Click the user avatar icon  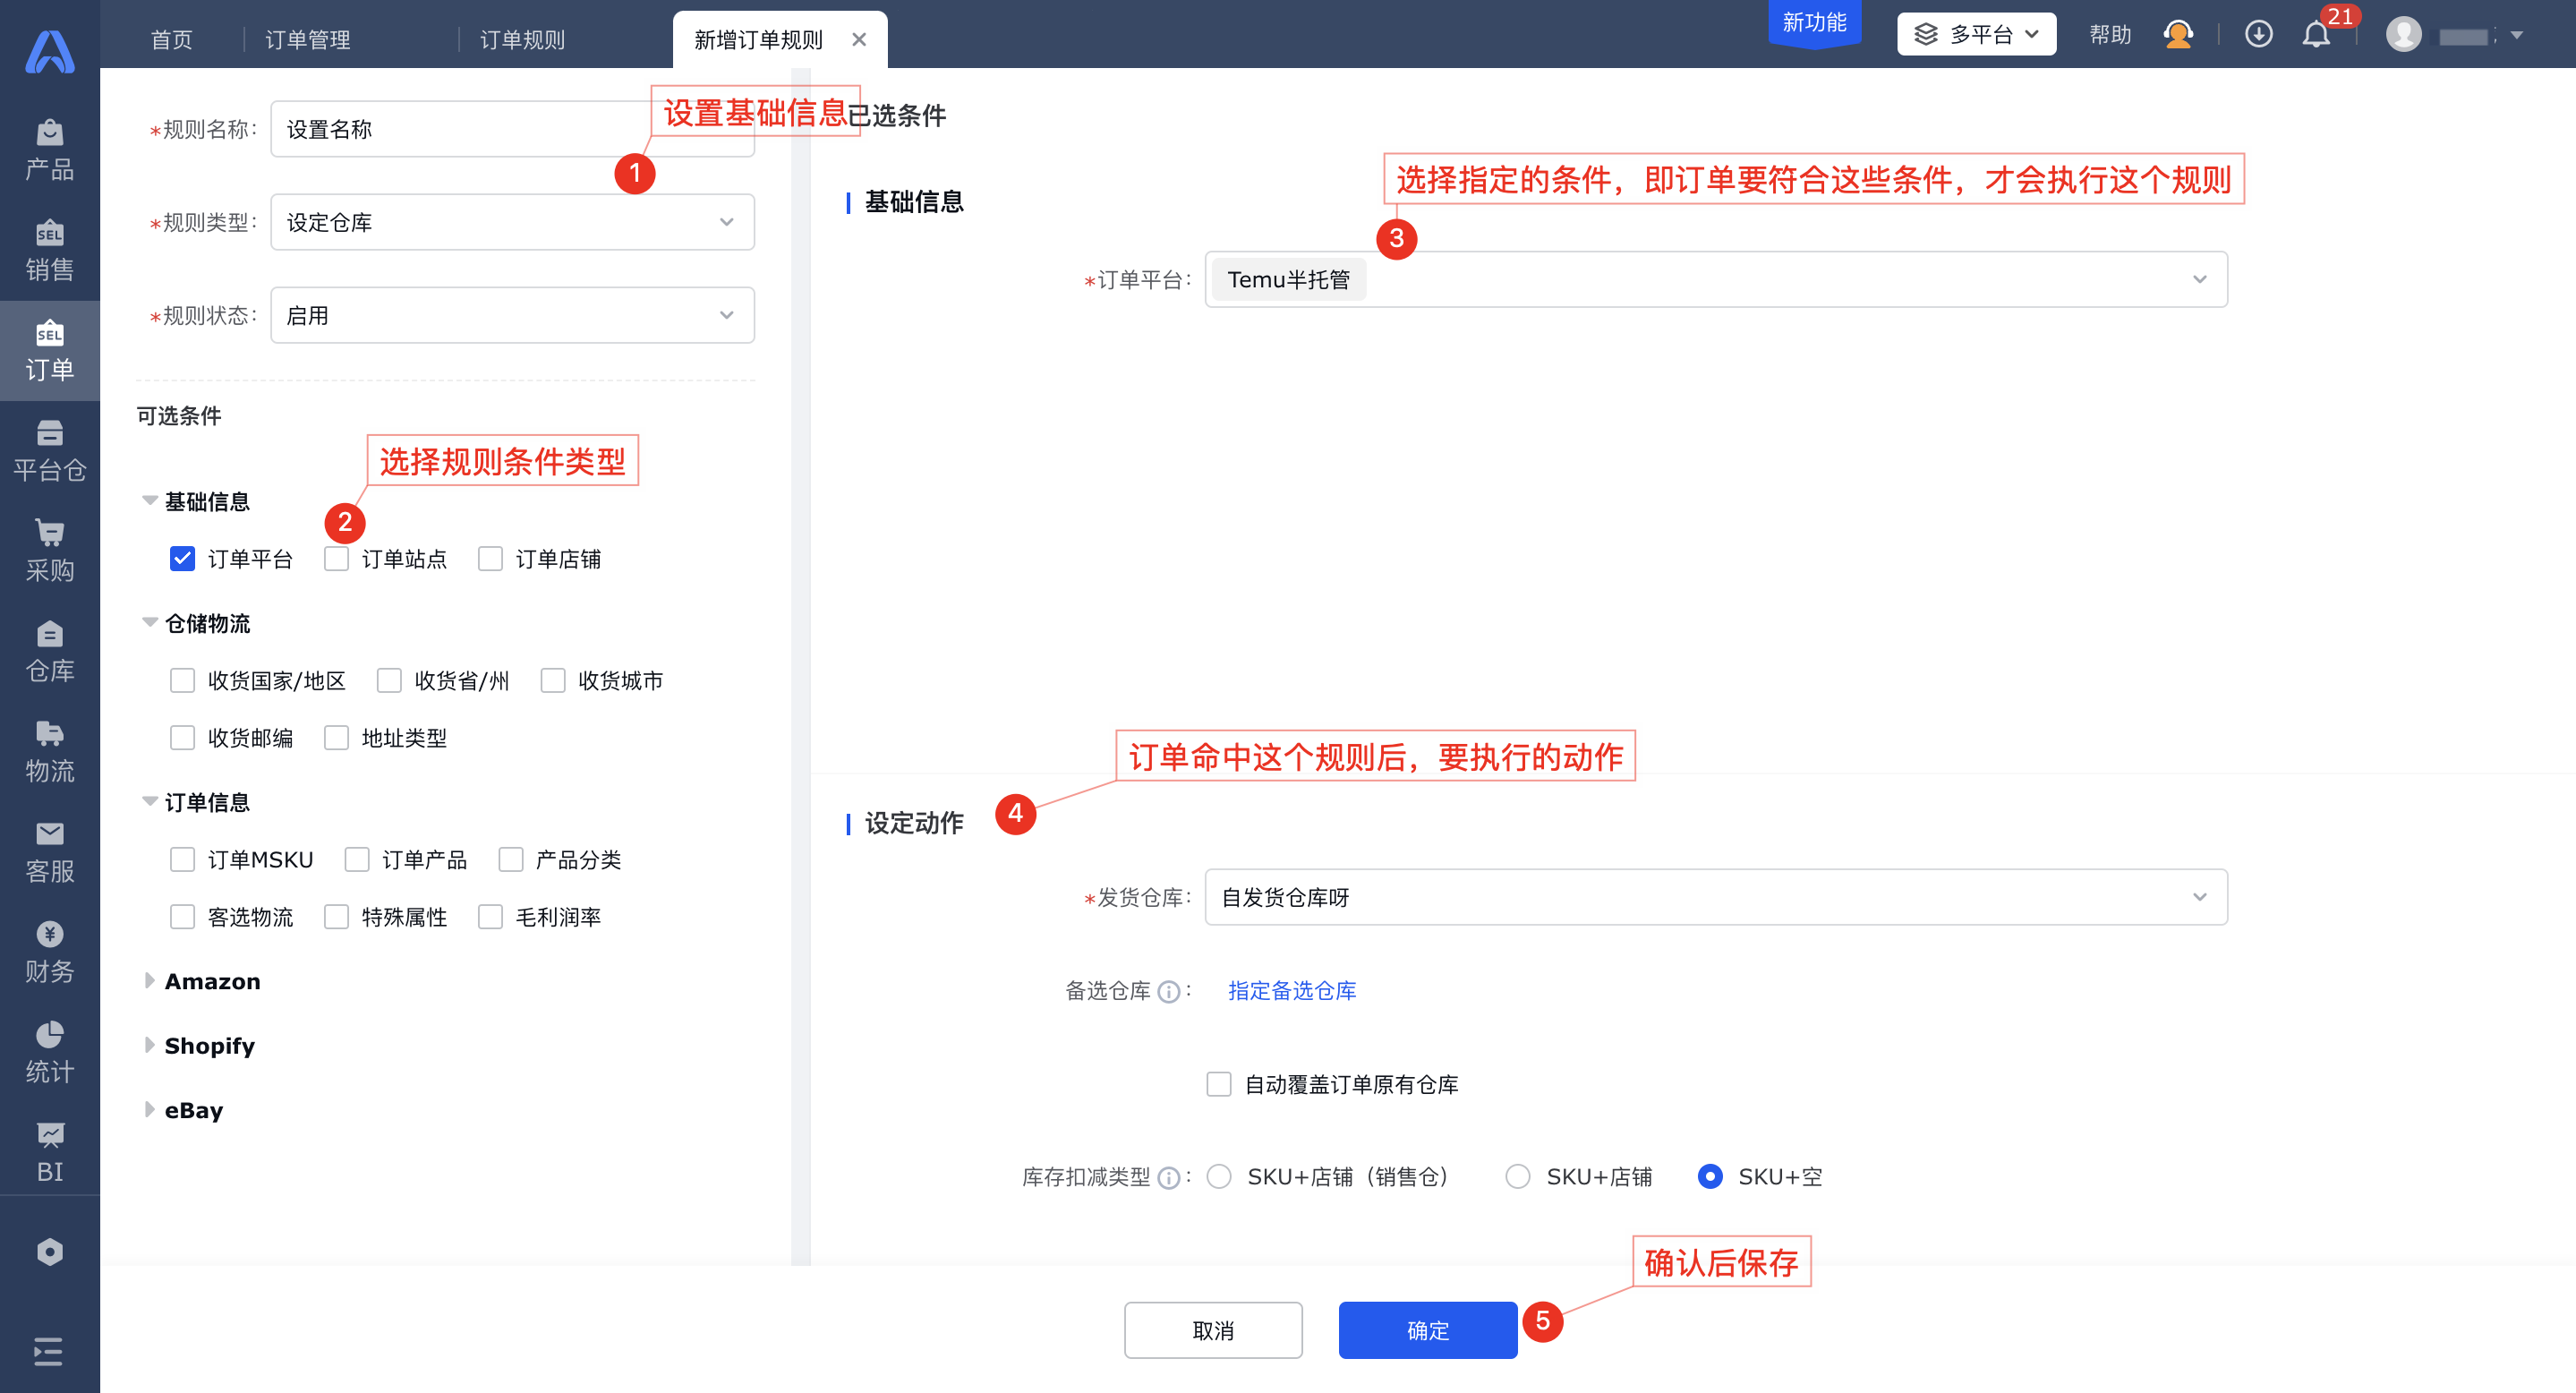(x=2403, y=35)
